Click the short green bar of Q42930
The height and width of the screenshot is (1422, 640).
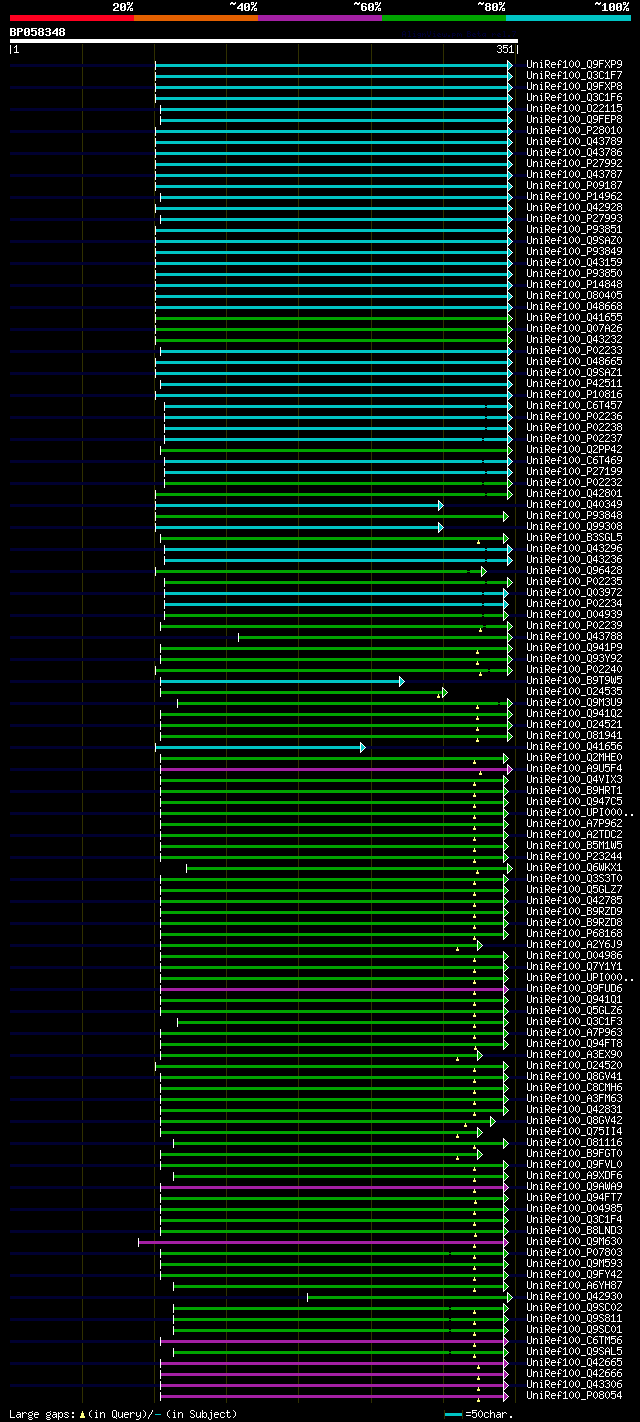(408, 1297)
